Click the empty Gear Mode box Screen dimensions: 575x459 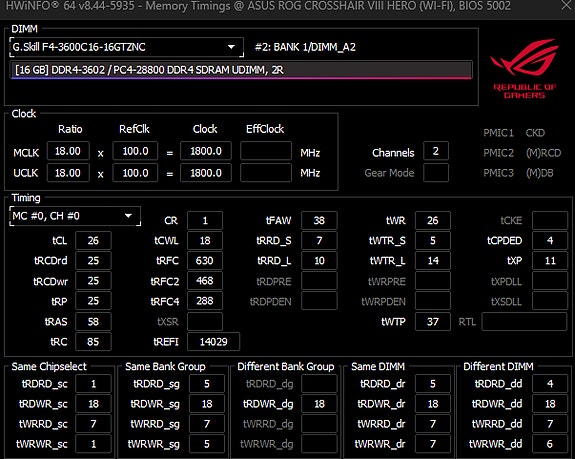(x=436, y=173)
